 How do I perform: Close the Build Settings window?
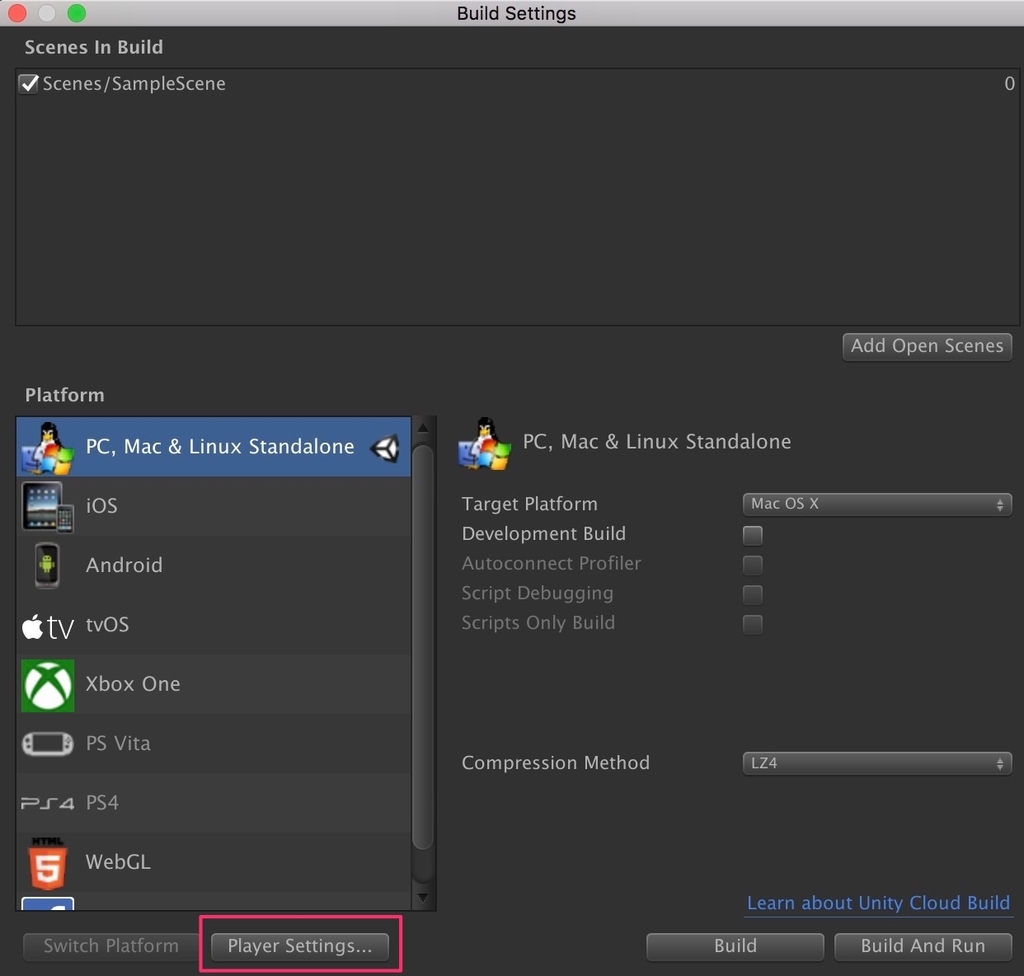pos(17,13)
